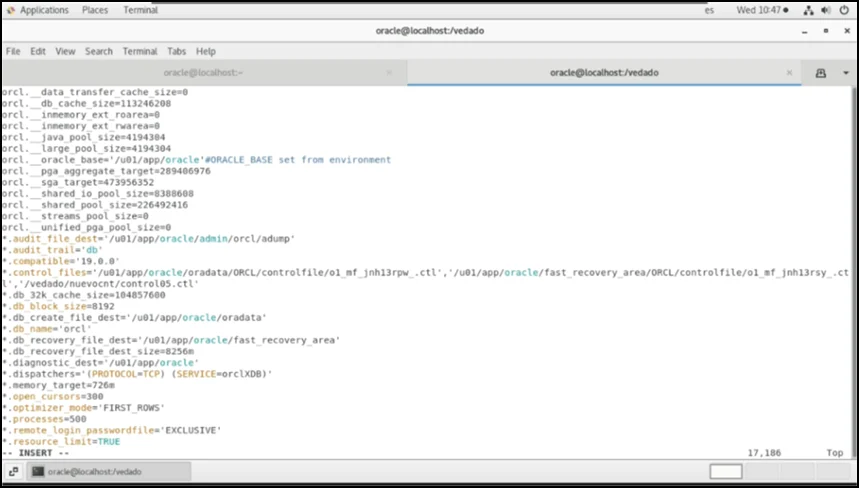This screenshot has height=488, width=859.
Task: Click the orcl.__shared_io_pool_size line
Action: [x=98, y=193]
